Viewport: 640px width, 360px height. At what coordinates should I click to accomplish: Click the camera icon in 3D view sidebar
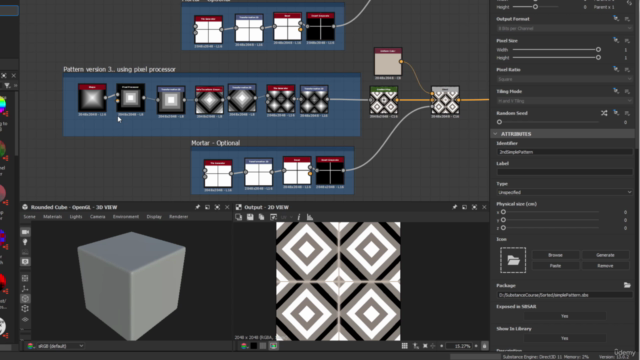(25, 232)
